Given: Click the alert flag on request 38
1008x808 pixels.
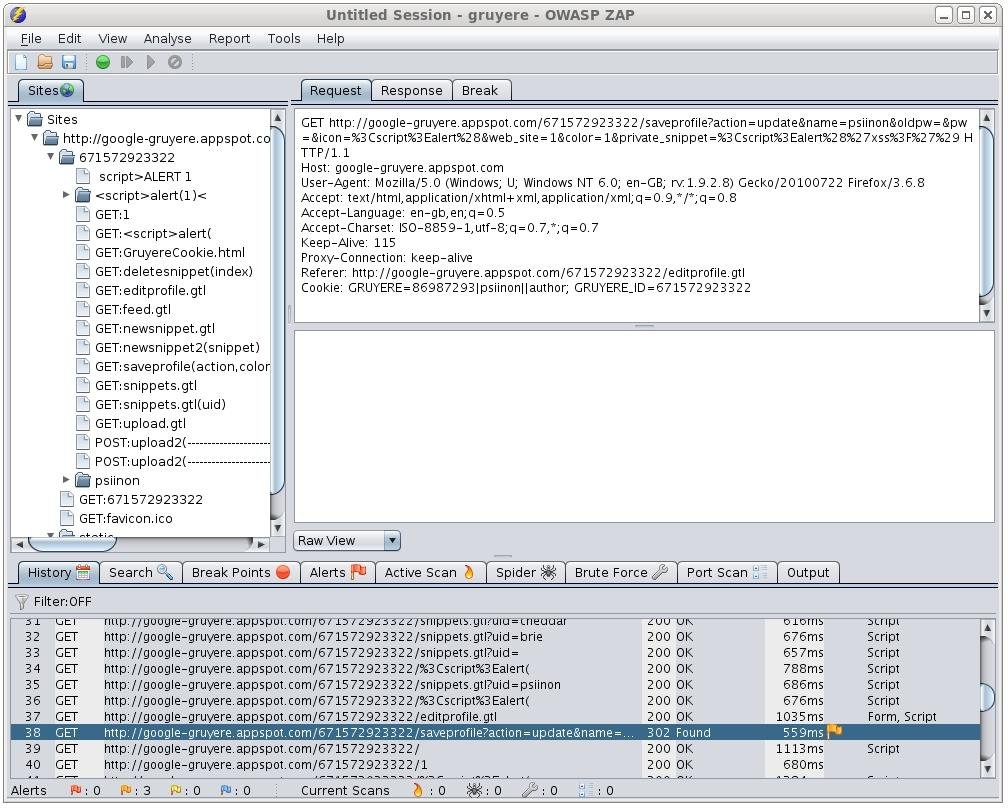Looking at the screenshot, I should [834, 732].
